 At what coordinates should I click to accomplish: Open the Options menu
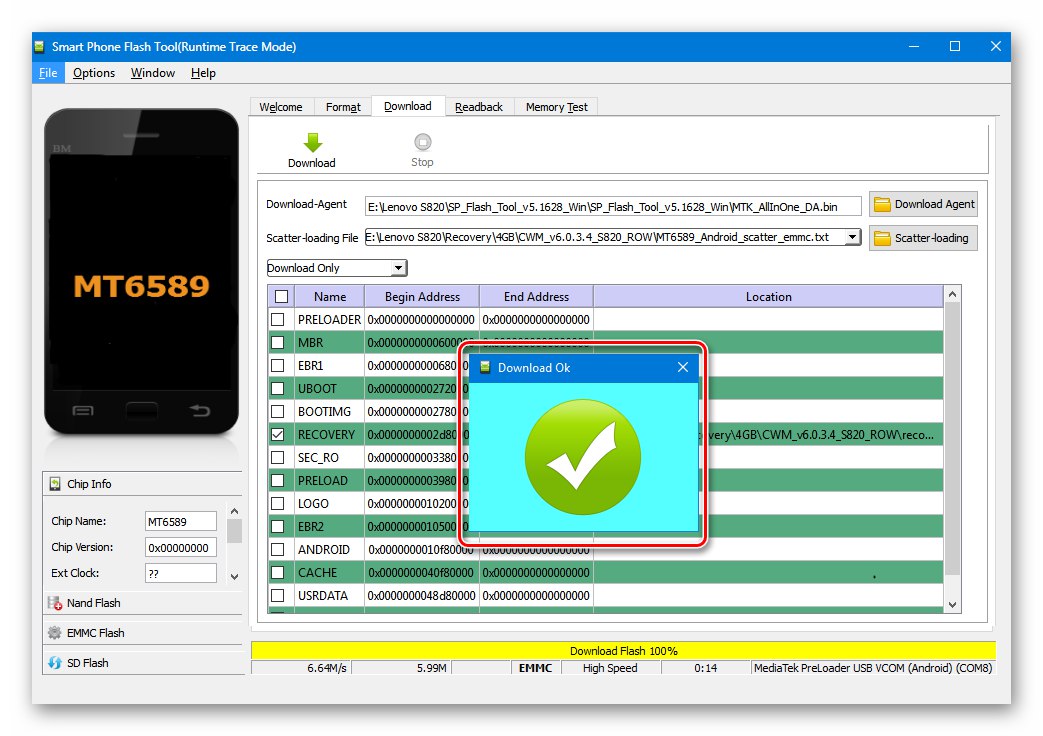93,72
